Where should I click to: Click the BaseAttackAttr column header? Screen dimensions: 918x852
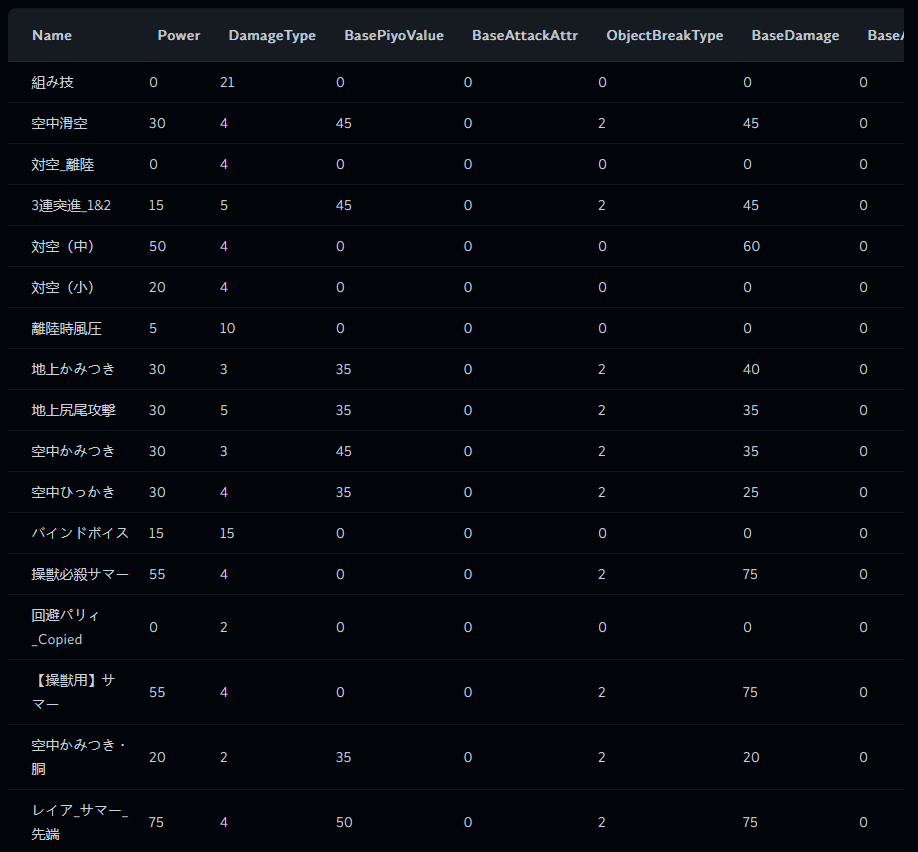pos(525,35)
